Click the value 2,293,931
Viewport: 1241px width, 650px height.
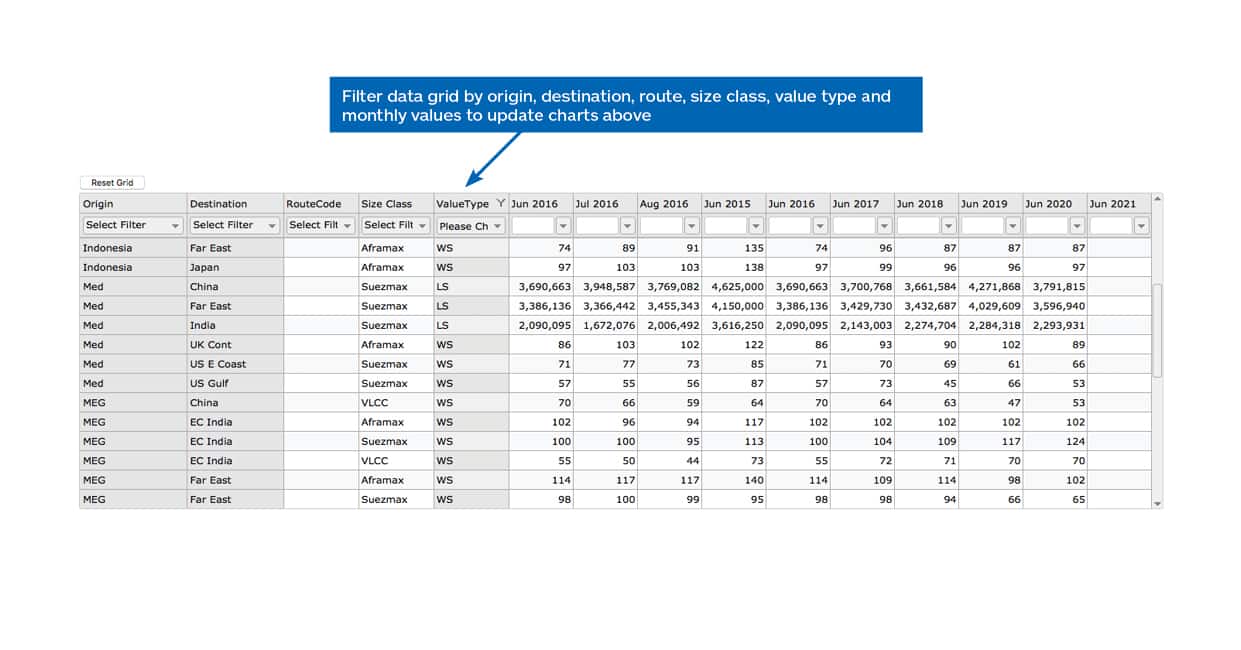1058,325
